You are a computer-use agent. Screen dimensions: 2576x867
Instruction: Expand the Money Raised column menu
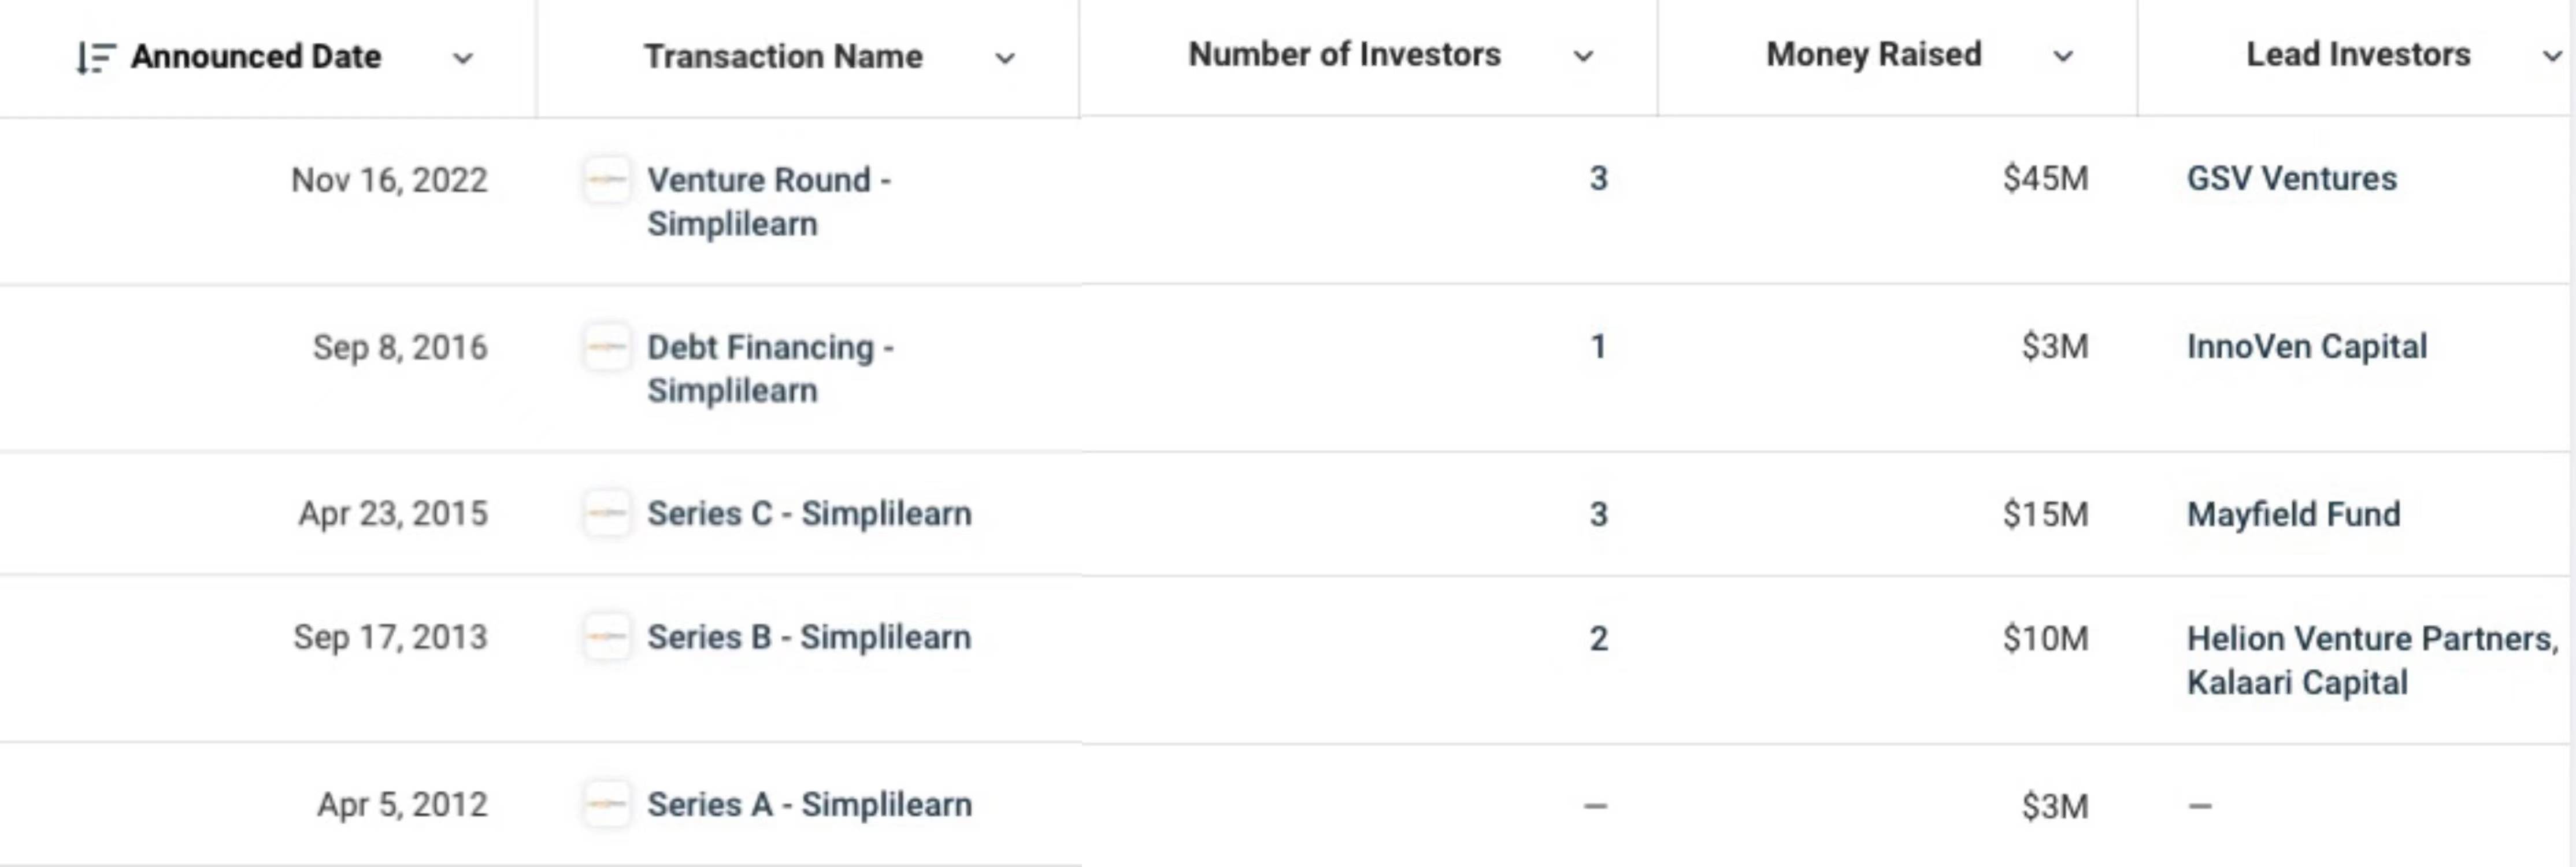point(2062,56)
